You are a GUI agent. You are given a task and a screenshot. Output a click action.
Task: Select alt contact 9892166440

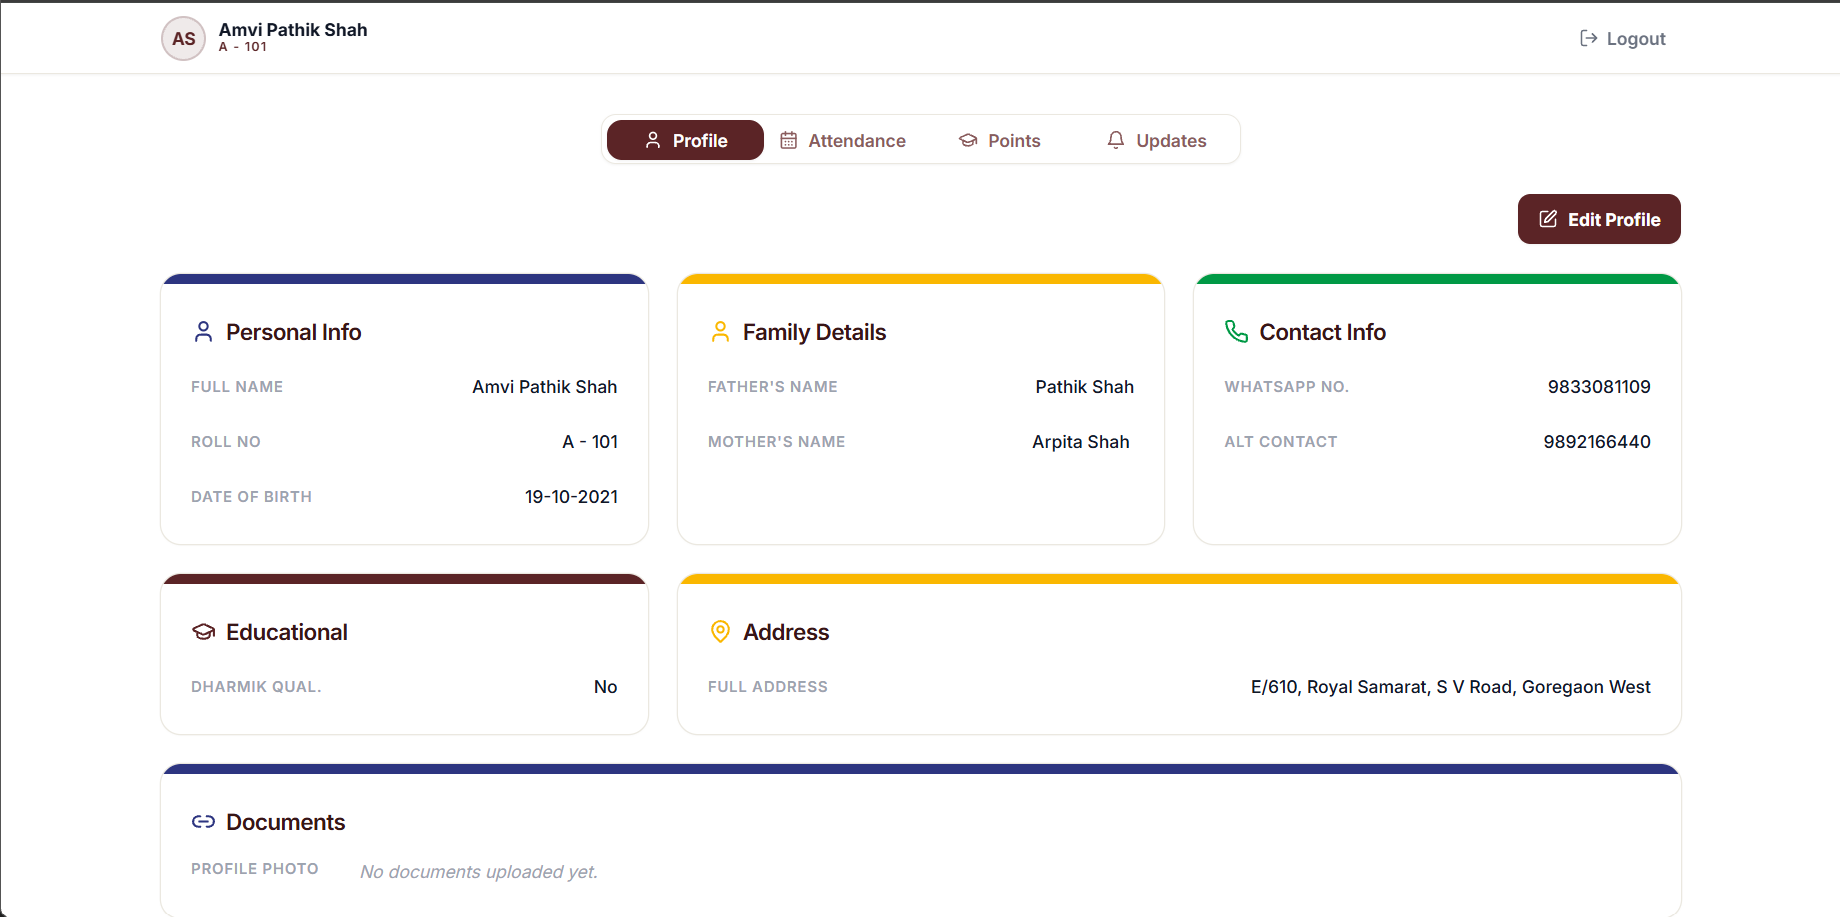tap(1597, 442)
